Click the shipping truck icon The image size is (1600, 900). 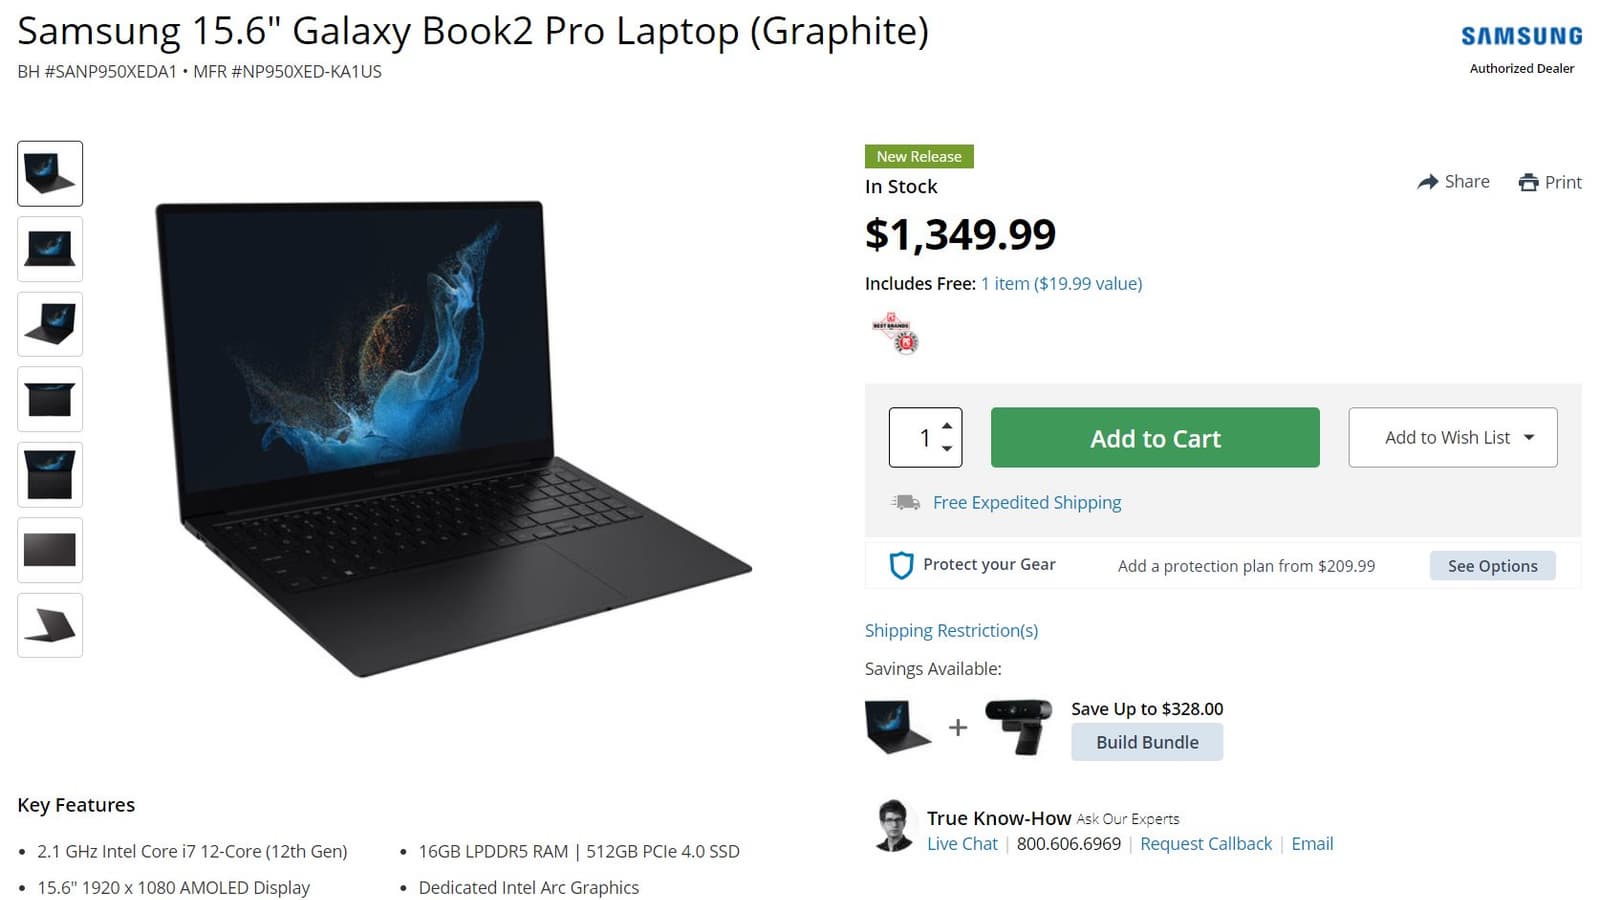tap(906, 502)
